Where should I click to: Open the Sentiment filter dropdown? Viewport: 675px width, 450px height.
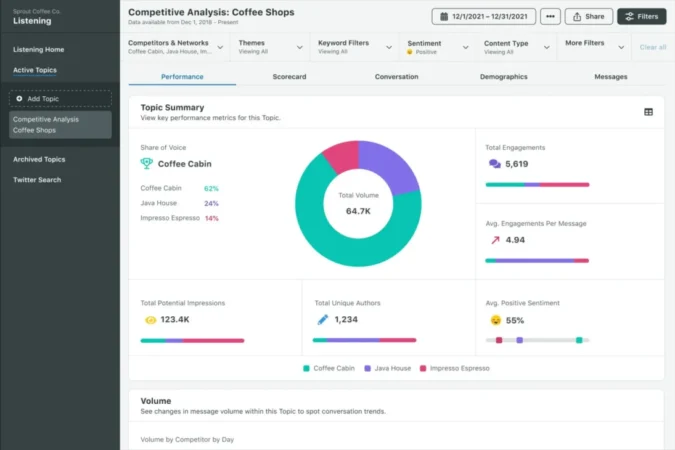pos(438,47)
